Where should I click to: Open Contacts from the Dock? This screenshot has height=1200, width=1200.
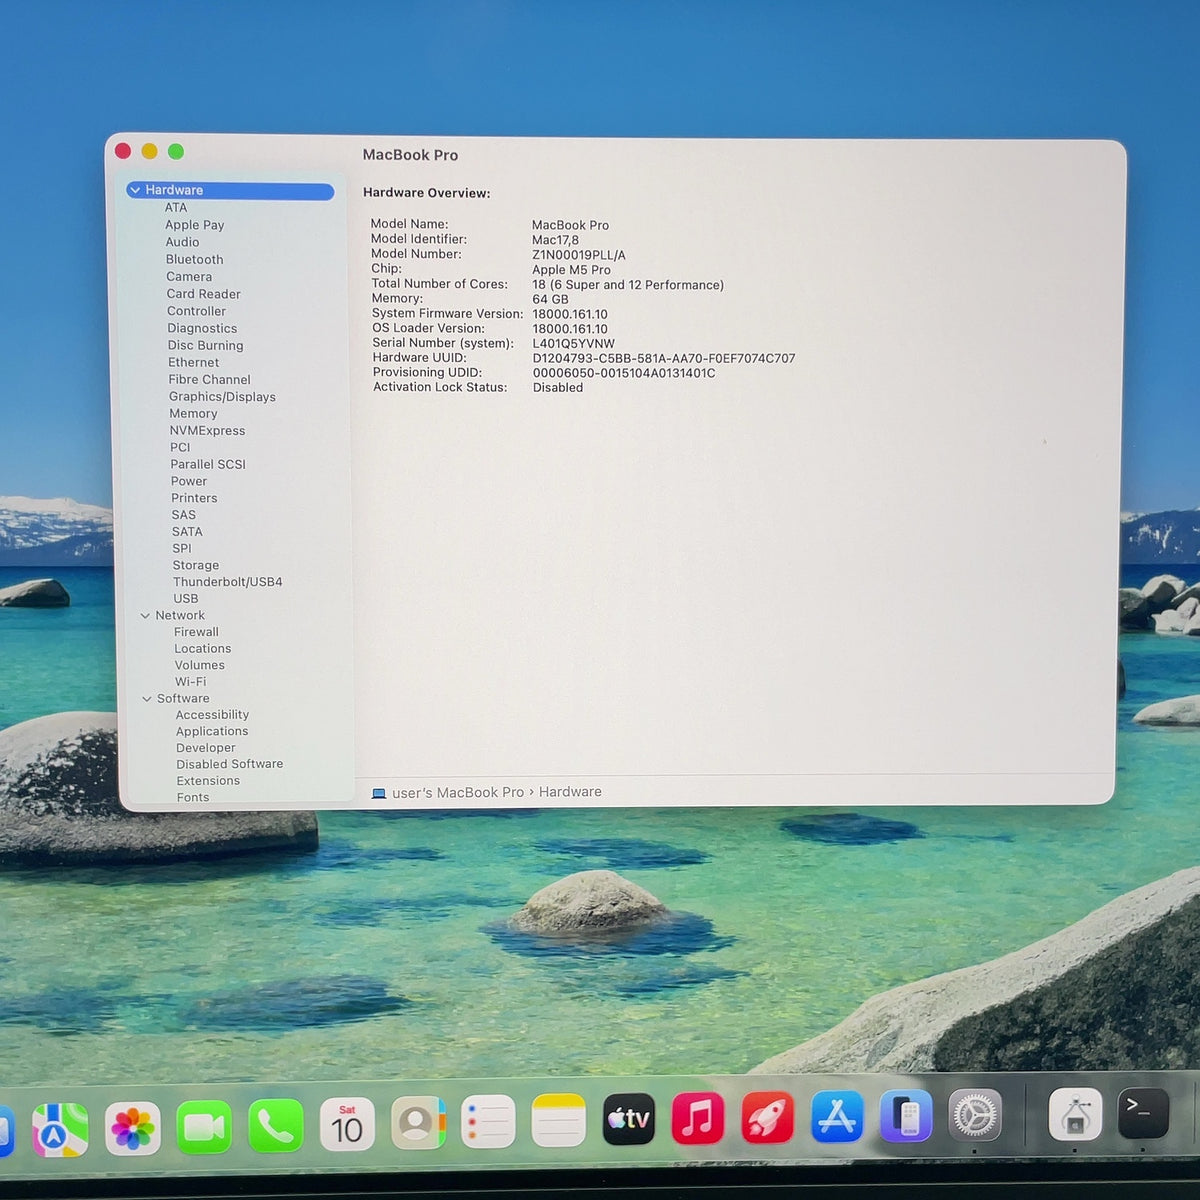click(418, 1124)
